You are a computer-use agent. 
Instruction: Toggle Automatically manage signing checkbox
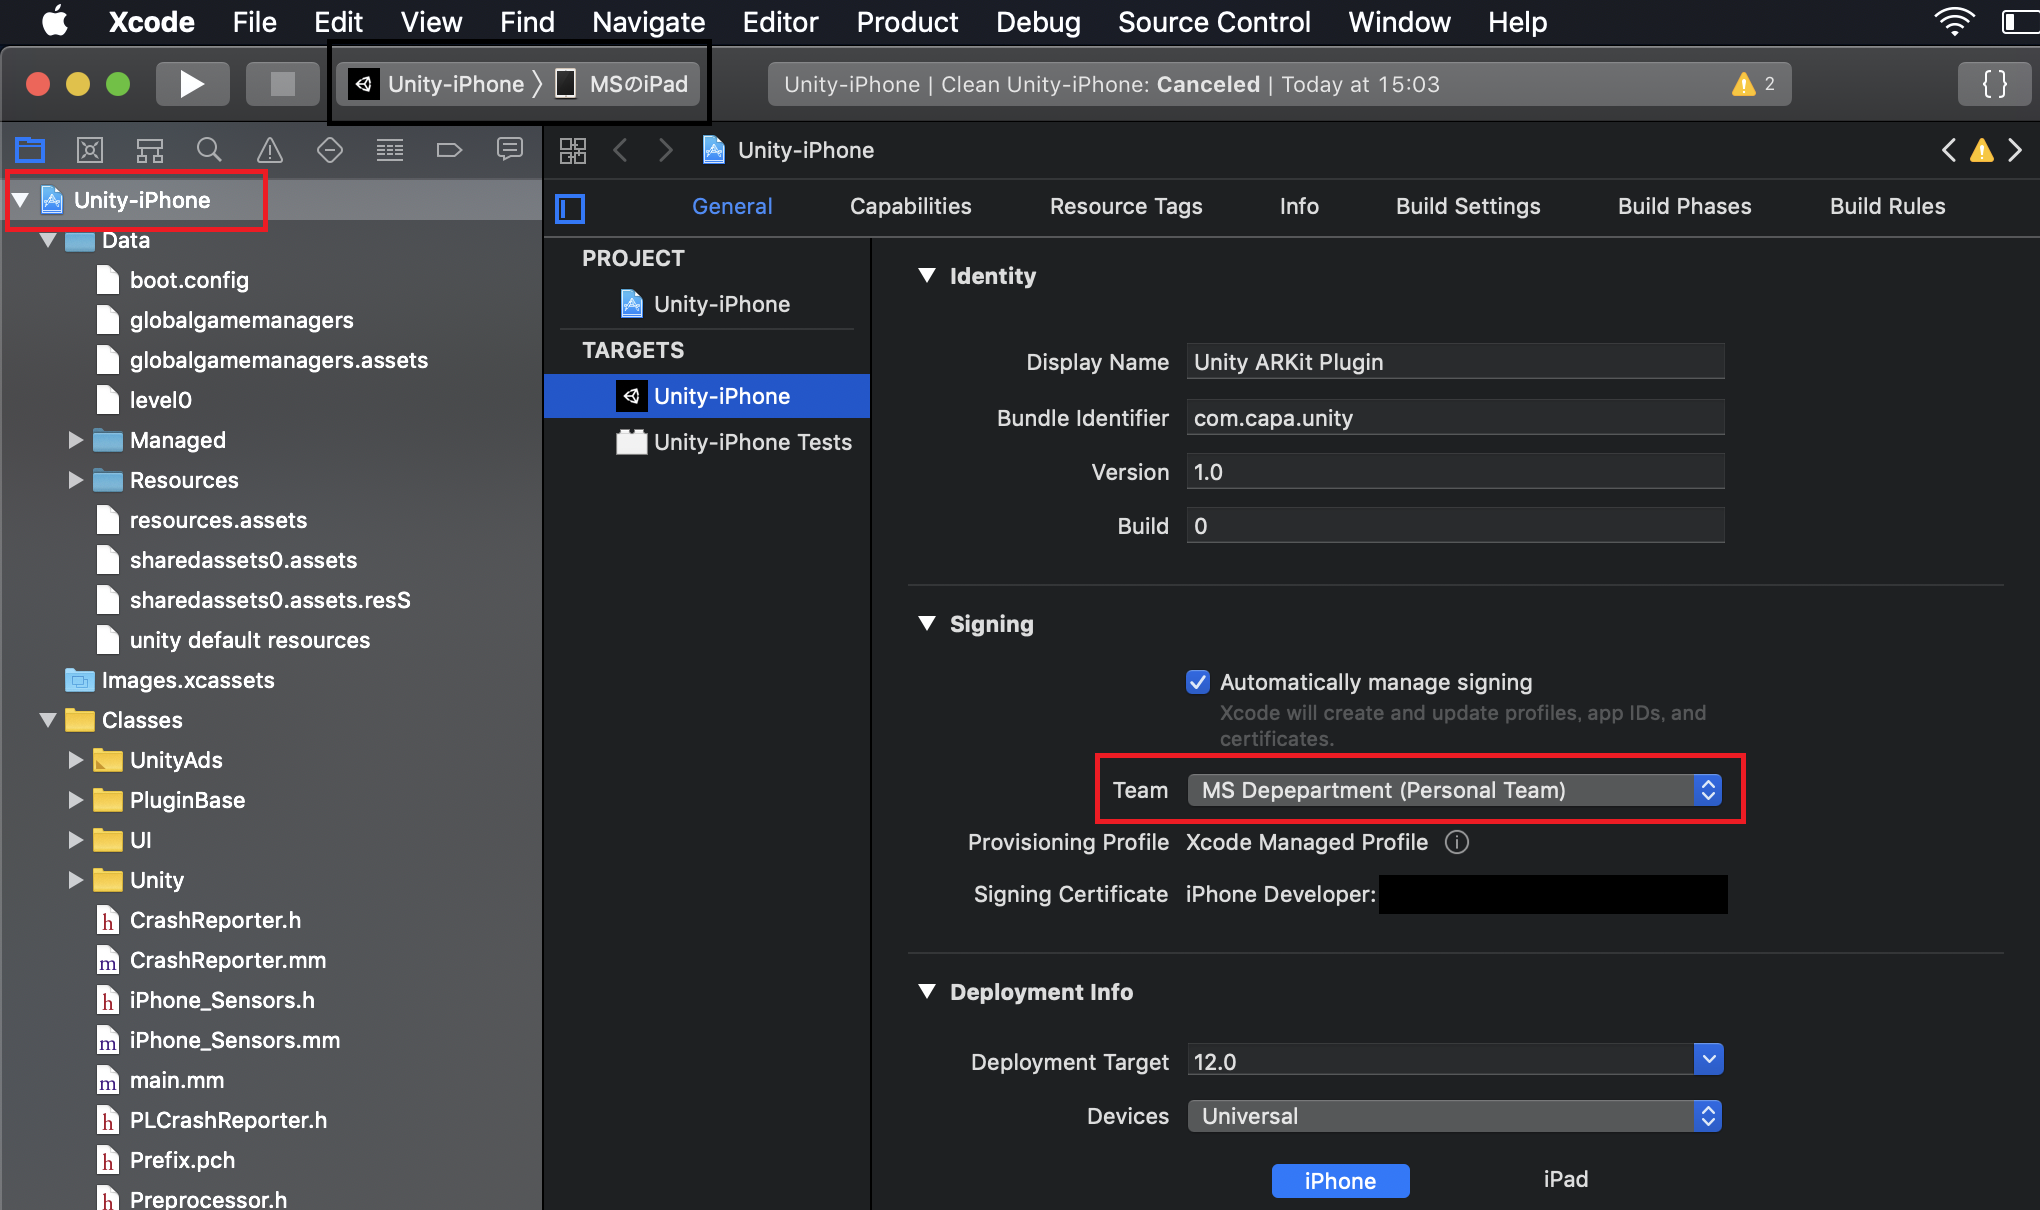click(x=1198, y=682)
